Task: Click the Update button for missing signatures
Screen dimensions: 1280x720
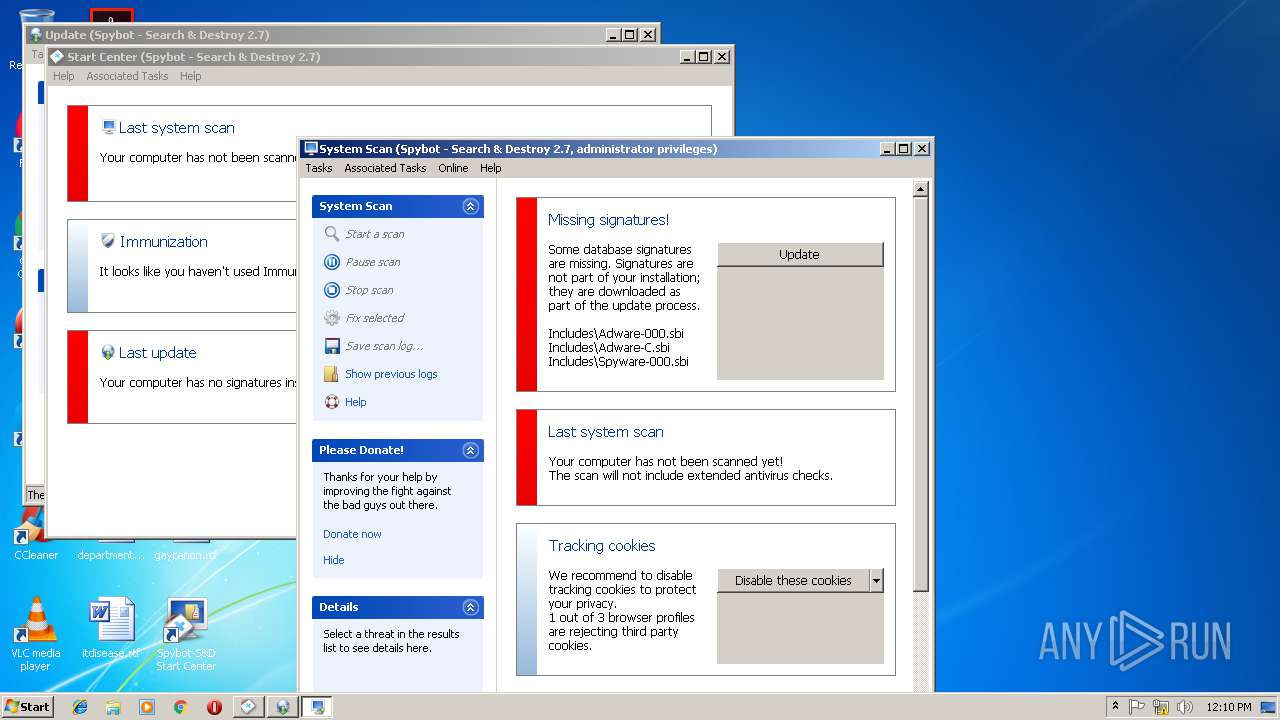Action: pyautogui.click(x=800, y=254)
